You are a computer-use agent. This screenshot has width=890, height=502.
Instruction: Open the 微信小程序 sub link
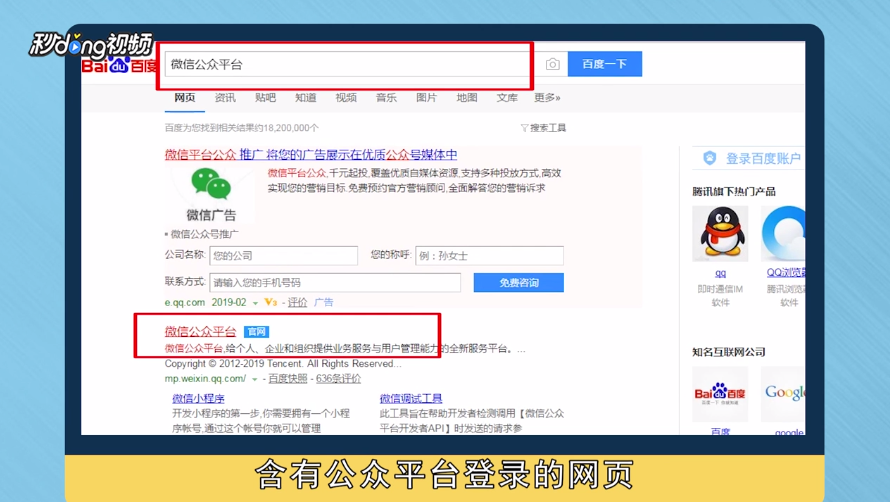point(198,398)
